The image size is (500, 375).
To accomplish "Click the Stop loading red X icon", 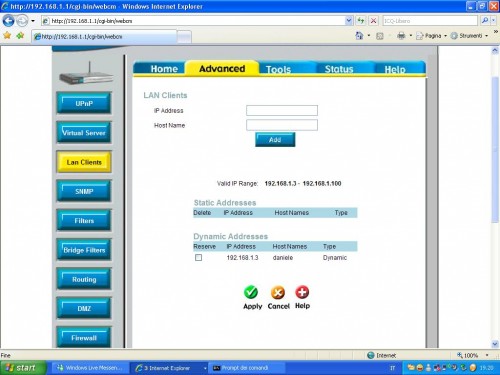I will coord(374,21).
